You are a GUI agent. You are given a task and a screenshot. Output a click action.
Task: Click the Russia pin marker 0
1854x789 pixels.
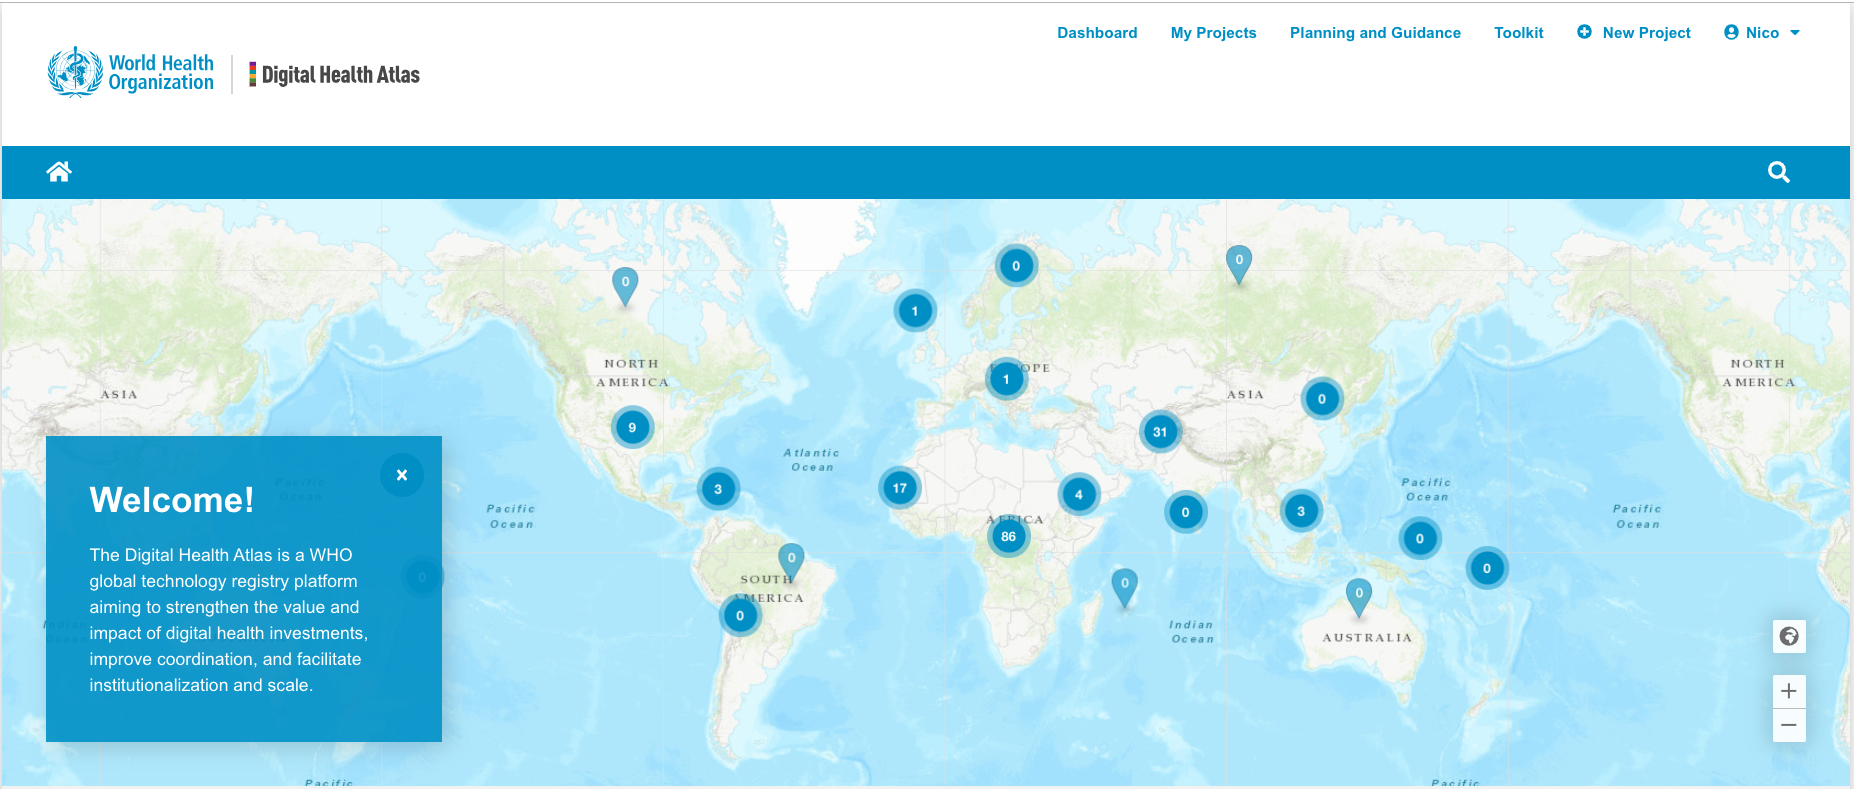click(x=1239, y=264)
